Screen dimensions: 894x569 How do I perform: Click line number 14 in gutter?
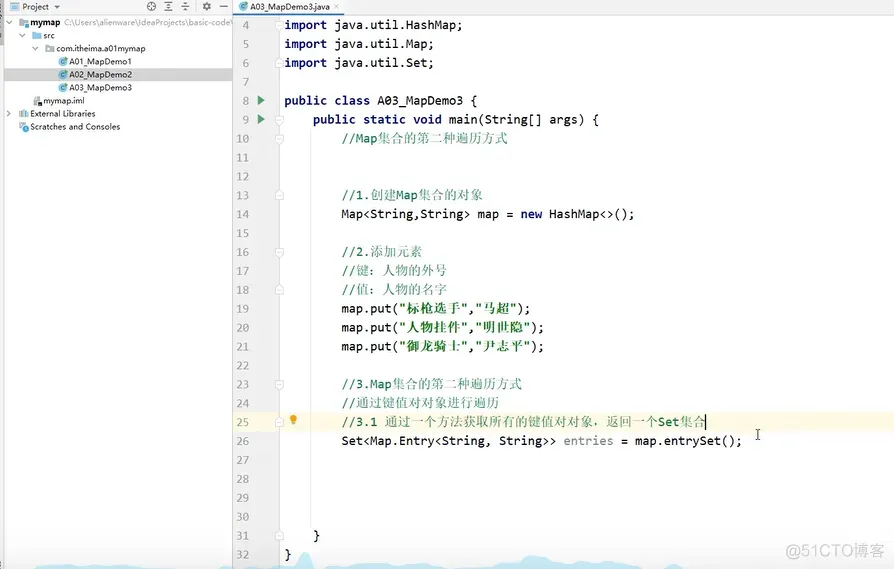[243, 214]
